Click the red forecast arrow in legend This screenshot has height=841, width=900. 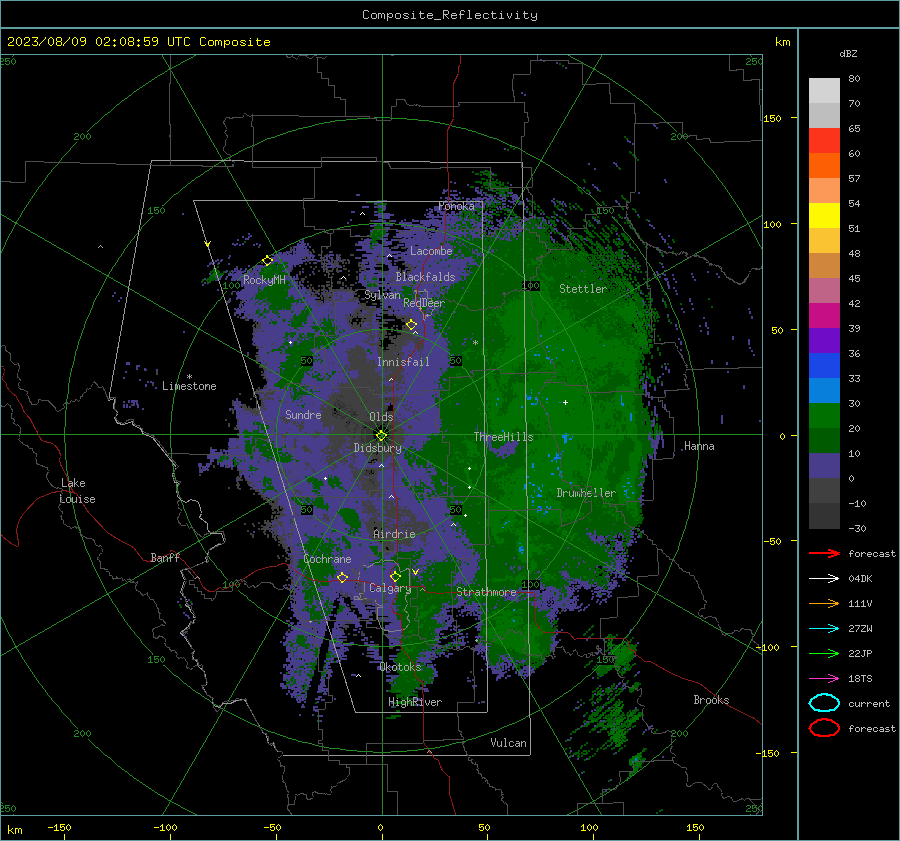pyautogui.click(x=824, y=553)
